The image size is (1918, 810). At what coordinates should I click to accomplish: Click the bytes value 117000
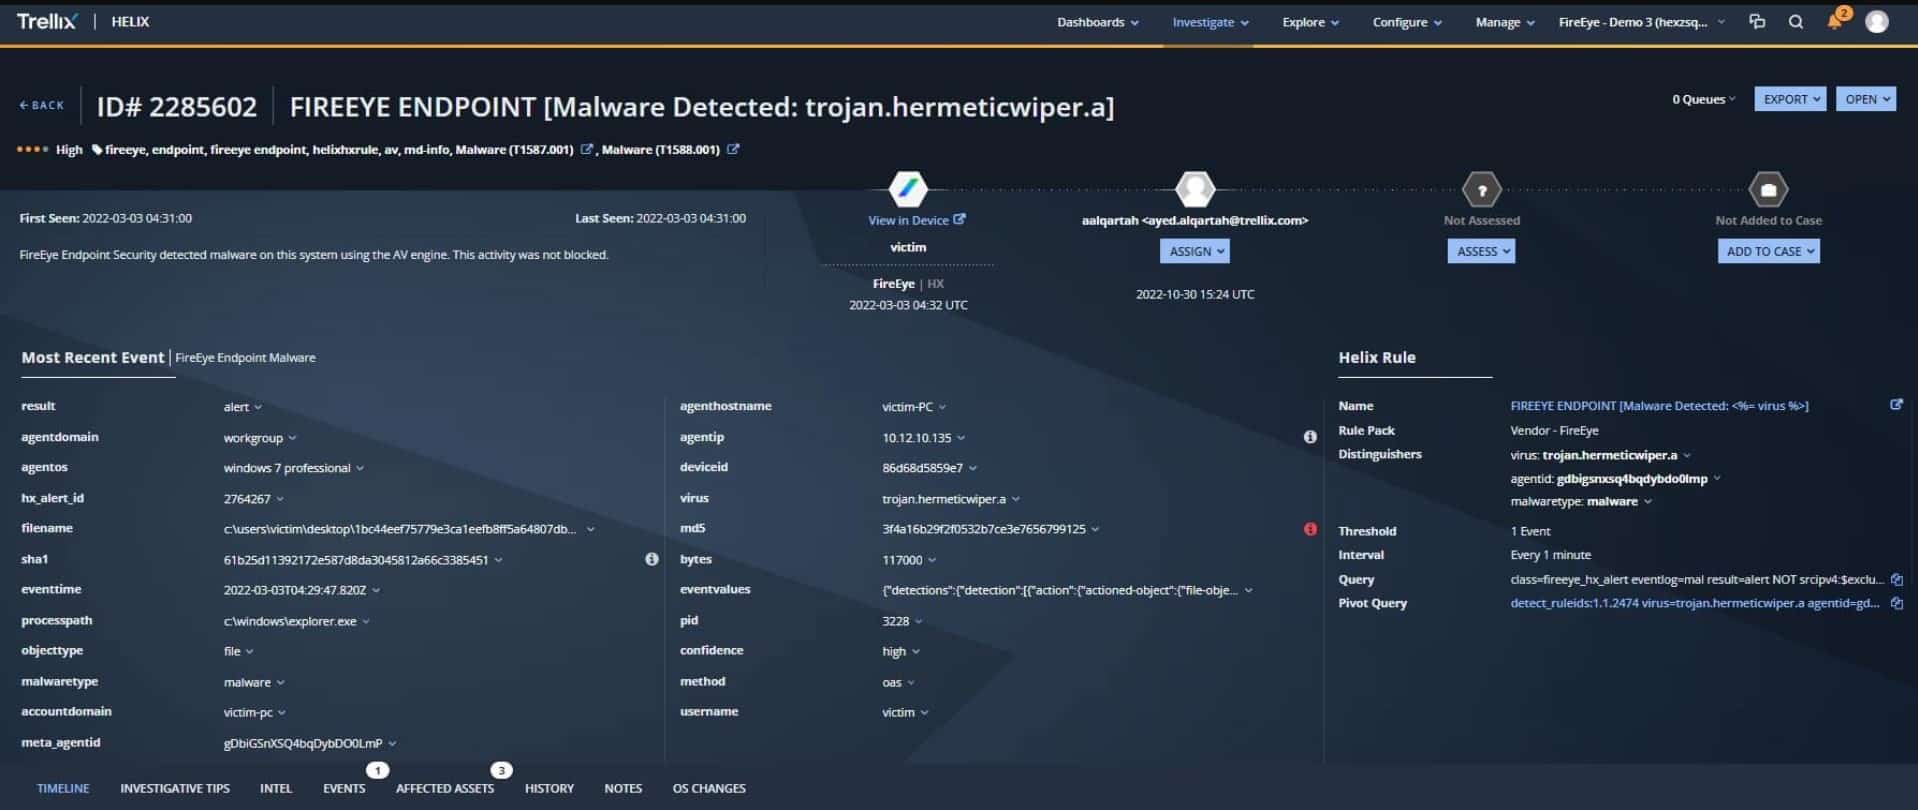902,560
